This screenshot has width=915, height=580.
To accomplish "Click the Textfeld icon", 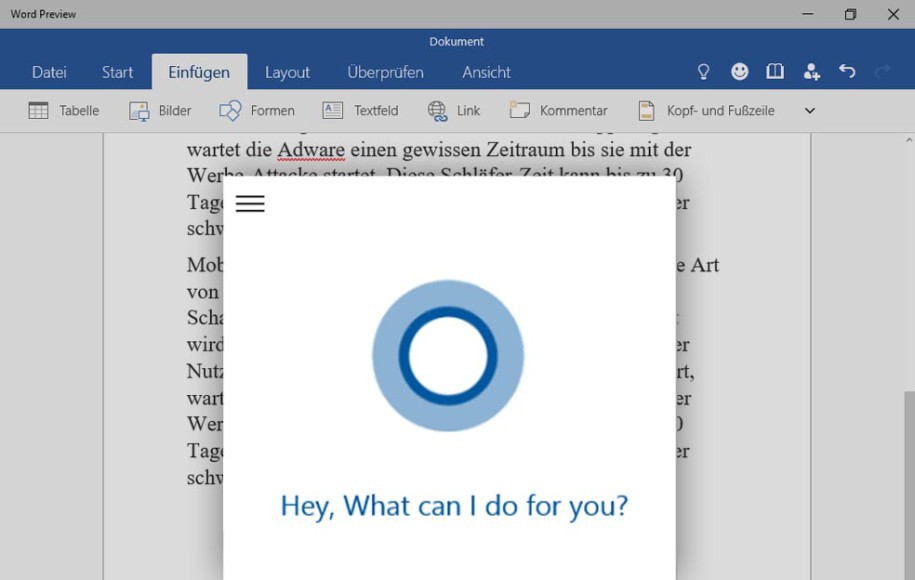I will (x=333, y=110).
